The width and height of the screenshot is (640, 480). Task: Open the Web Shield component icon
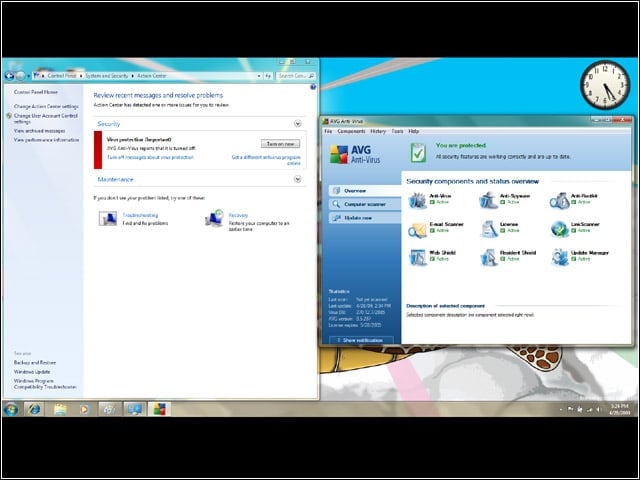click(x=417, y=258)
